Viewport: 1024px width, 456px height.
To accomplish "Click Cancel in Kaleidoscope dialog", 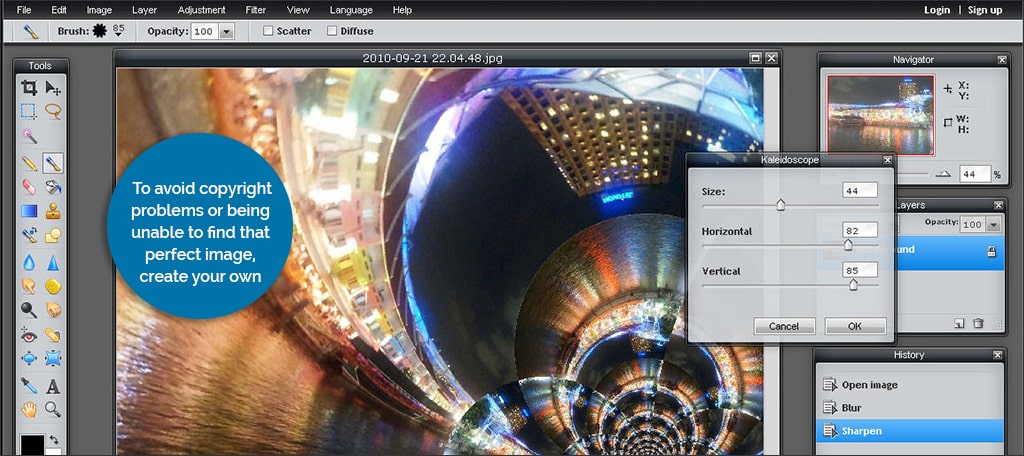I will point(784,326).
